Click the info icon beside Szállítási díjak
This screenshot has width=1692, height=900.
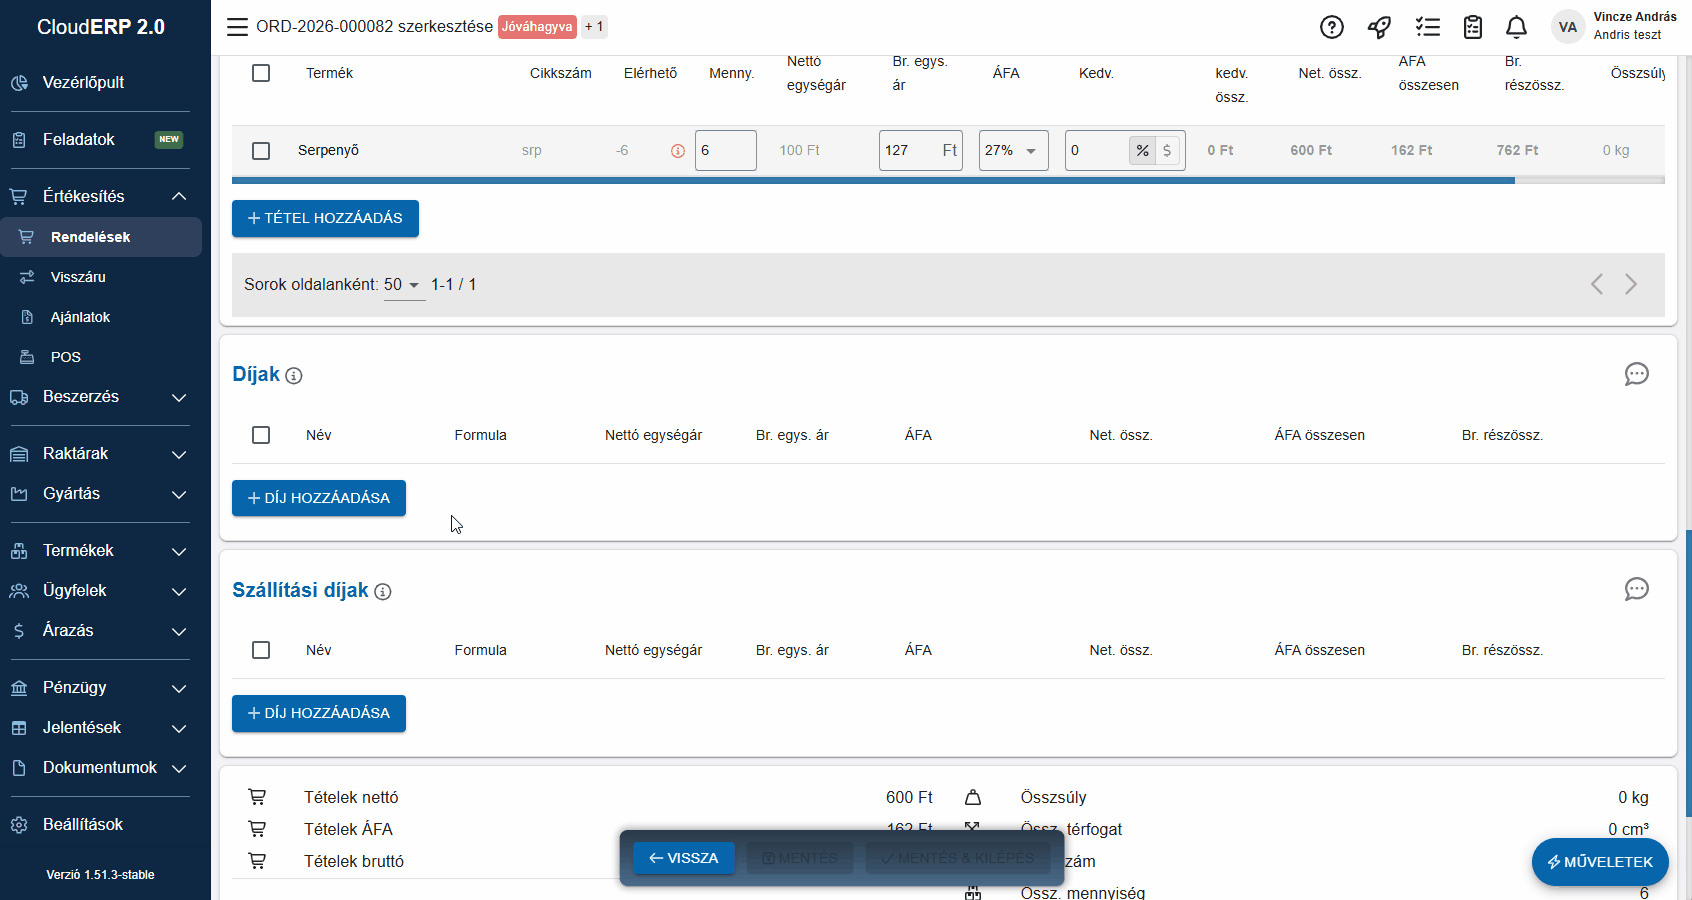point(383,592)
